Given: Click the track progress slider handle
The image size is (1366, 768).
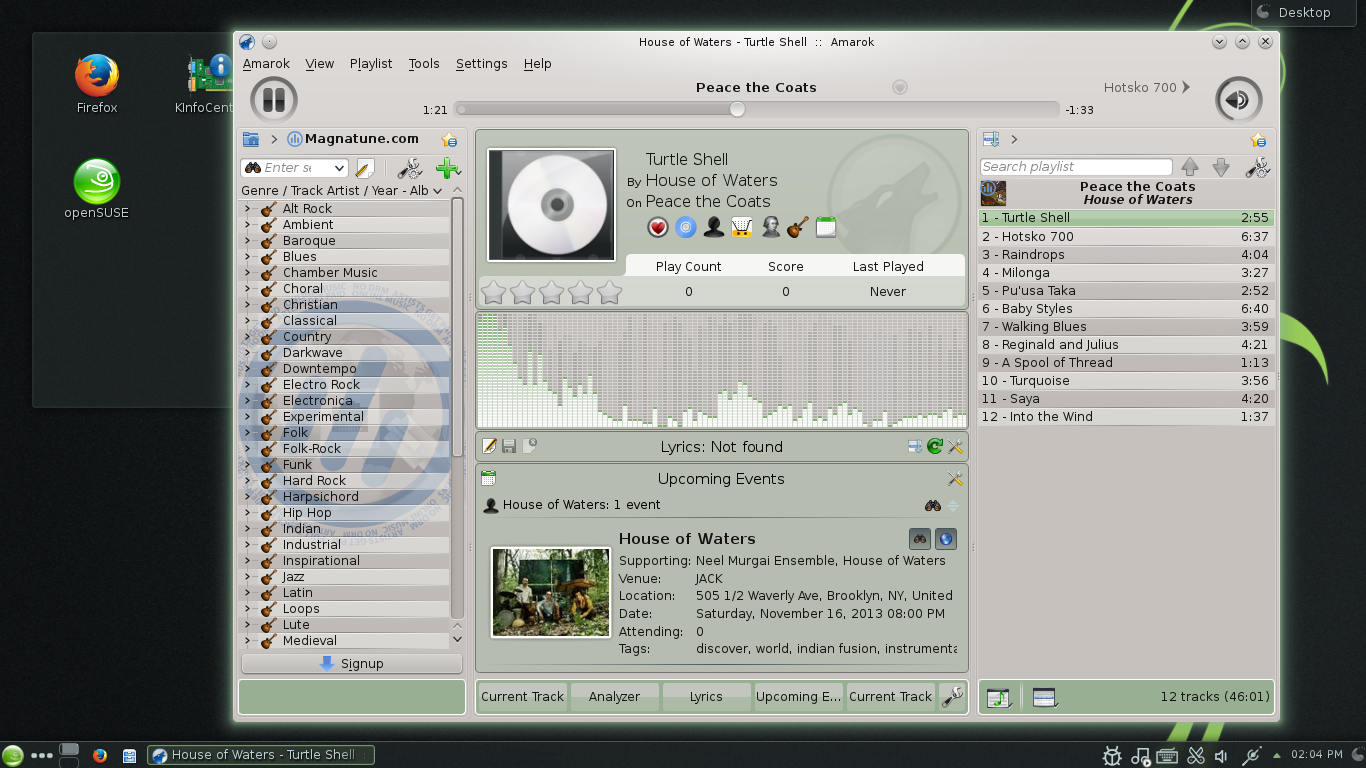Looking at the screenshot, I should click(737, 109).
